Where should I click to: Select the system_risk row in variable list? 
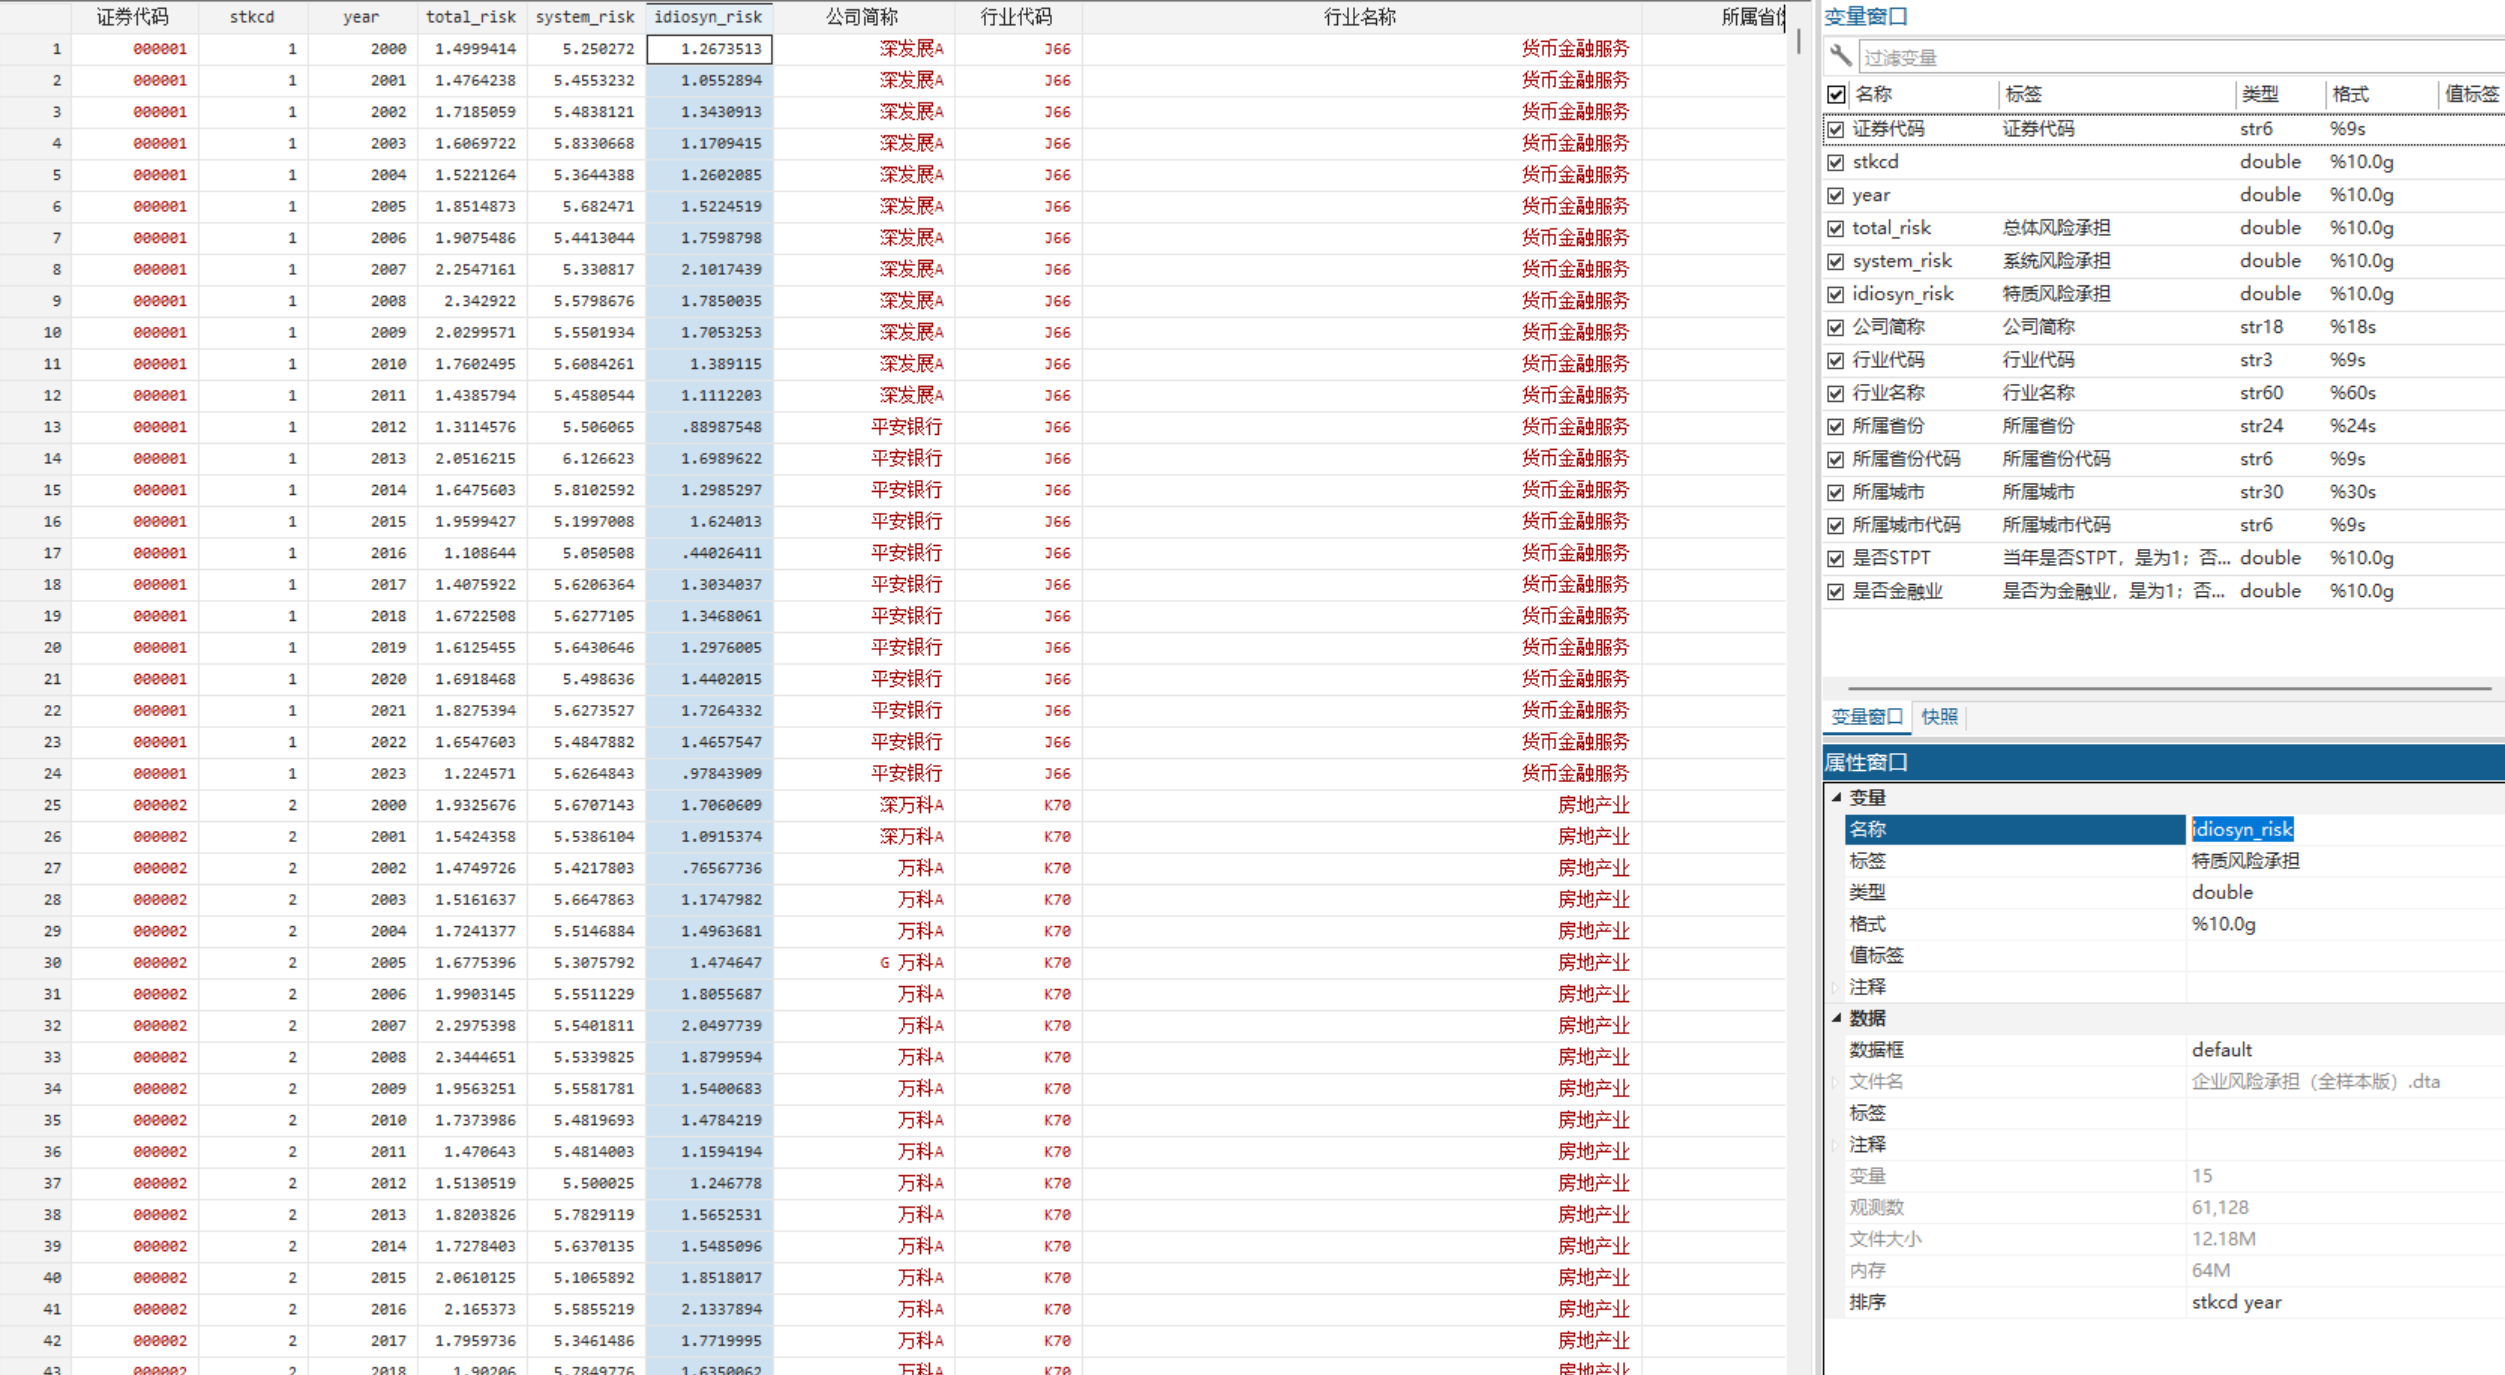1902,261
